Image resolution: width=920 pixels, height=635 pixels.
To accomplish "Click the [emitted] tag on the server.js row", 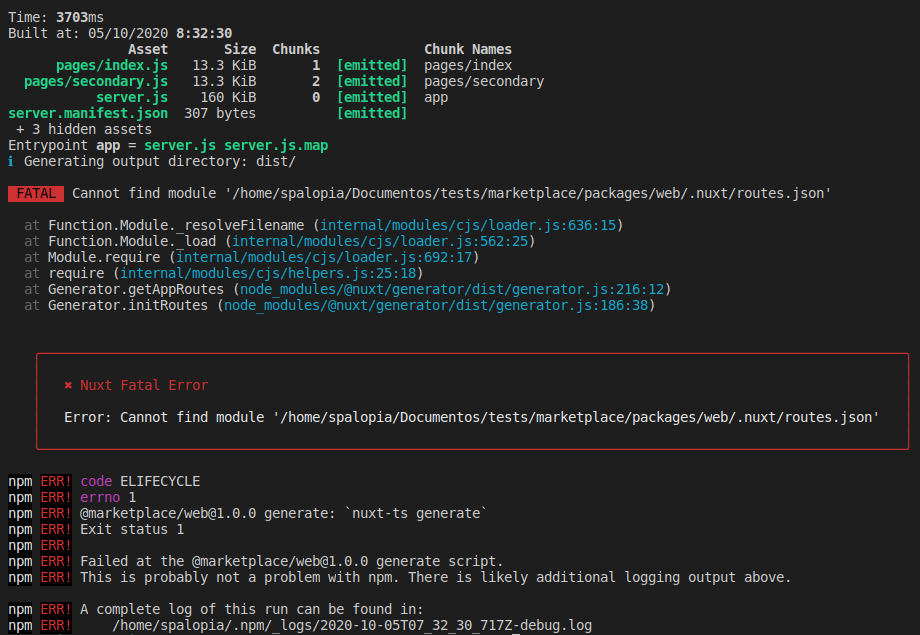I will [372, 97].
